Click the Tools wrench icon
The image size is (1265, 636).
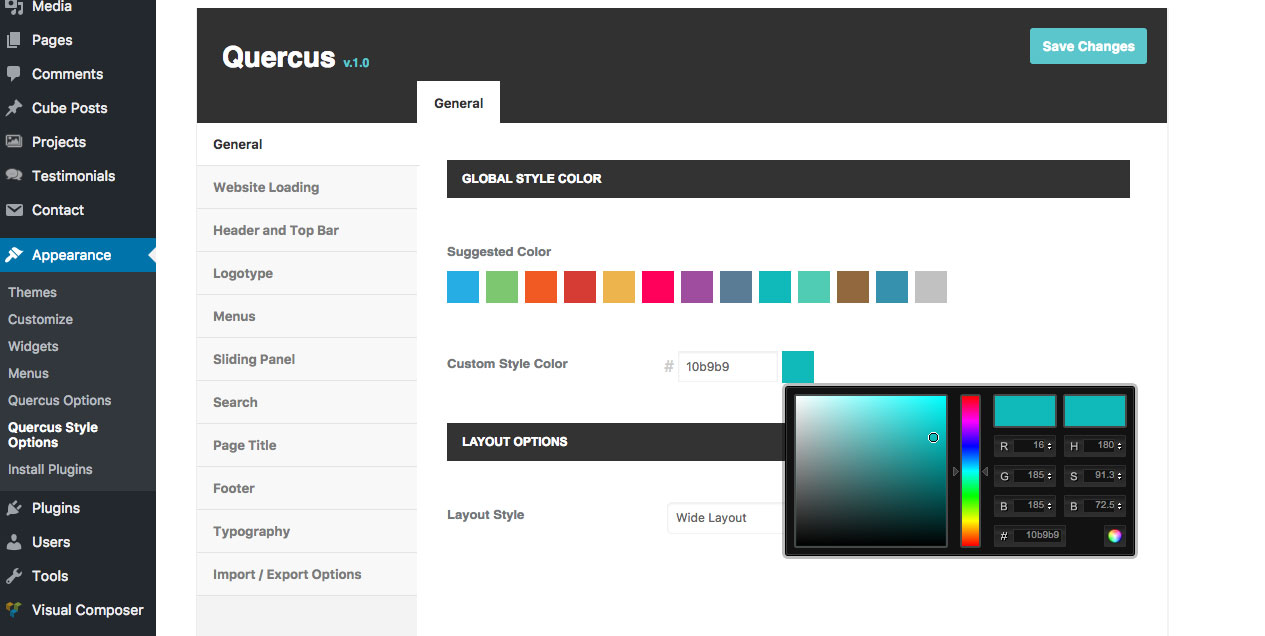pos(14,576)
